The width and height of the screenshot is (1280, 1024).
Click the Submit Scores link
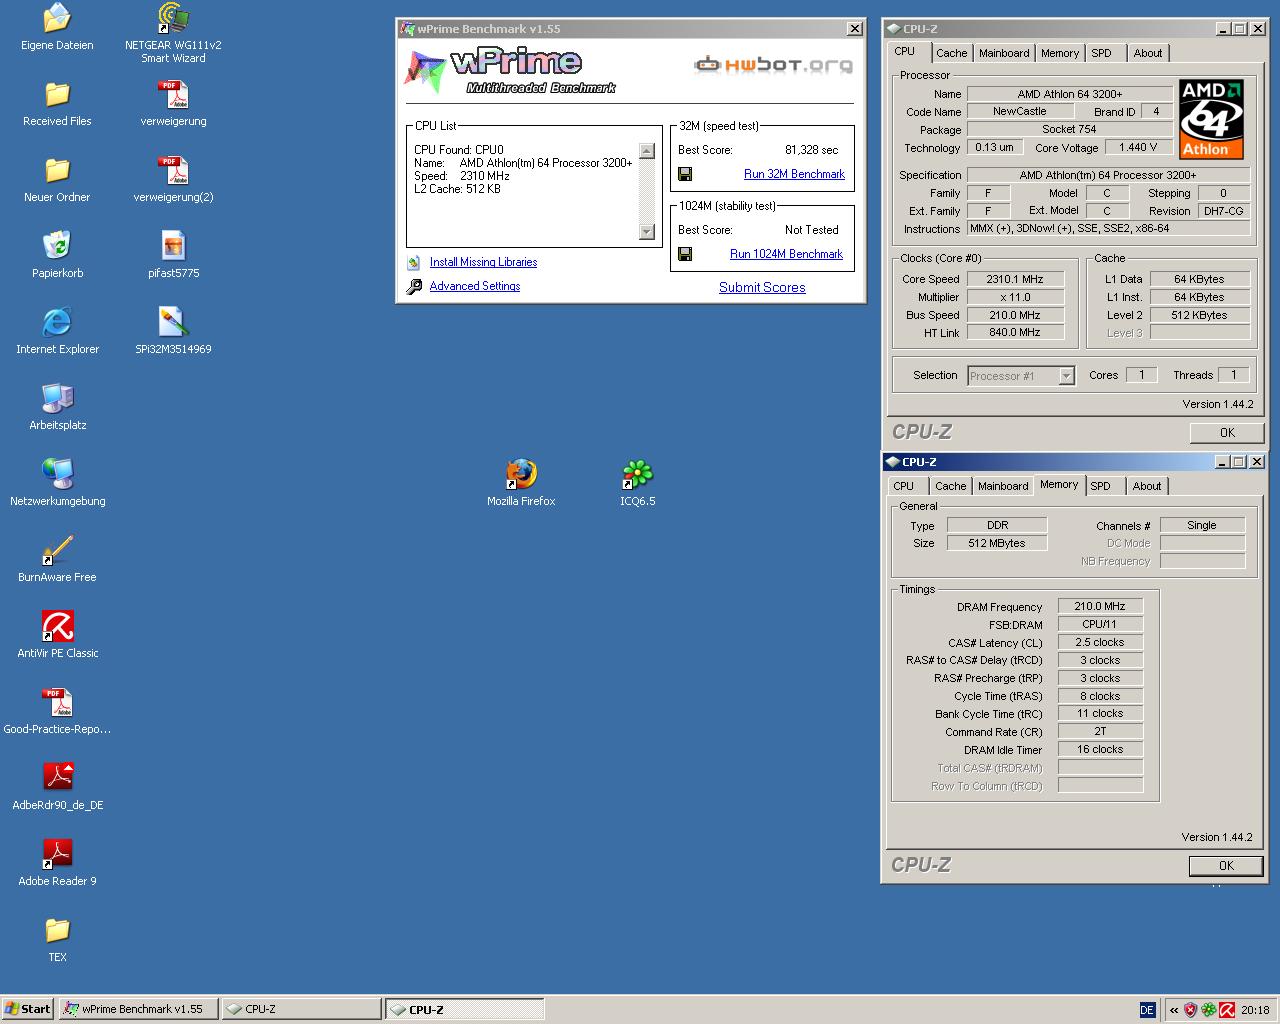click(x=762, y=287)
